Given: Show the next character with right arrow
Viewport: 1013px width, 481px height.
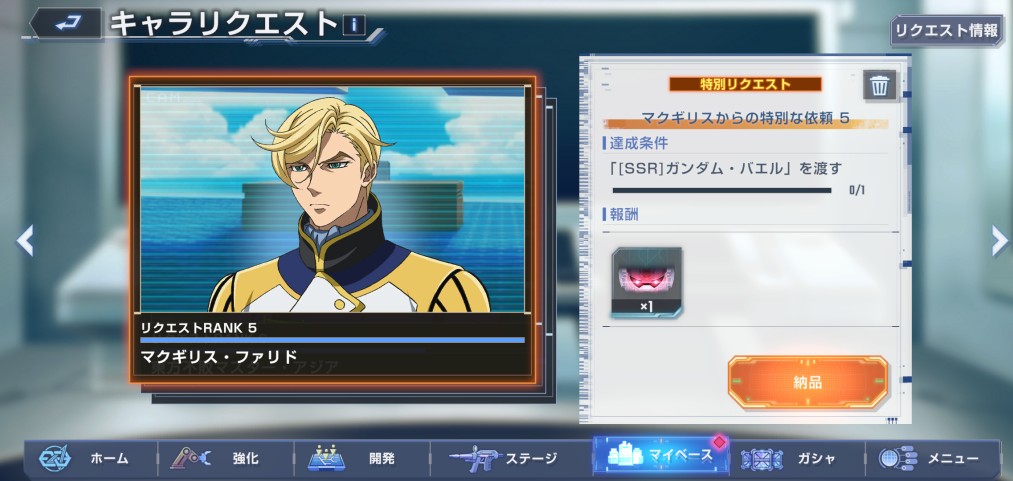Looking at the screenshot, I should coord(999,240).
